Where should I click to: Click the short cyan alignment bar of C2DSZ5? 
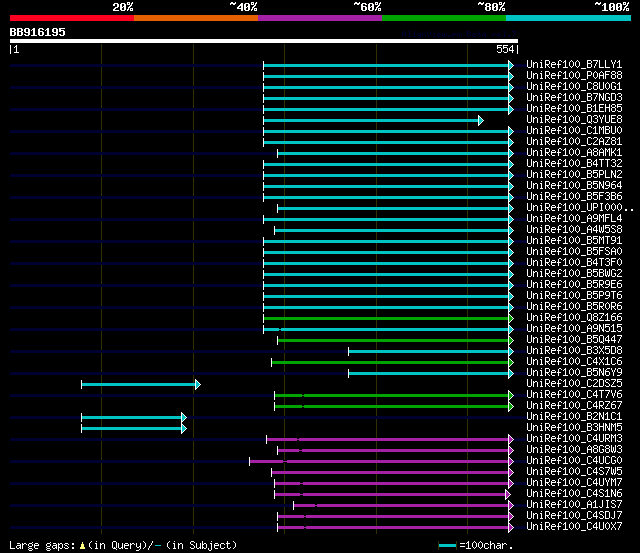pyautogui.click(x=141, y=384)
